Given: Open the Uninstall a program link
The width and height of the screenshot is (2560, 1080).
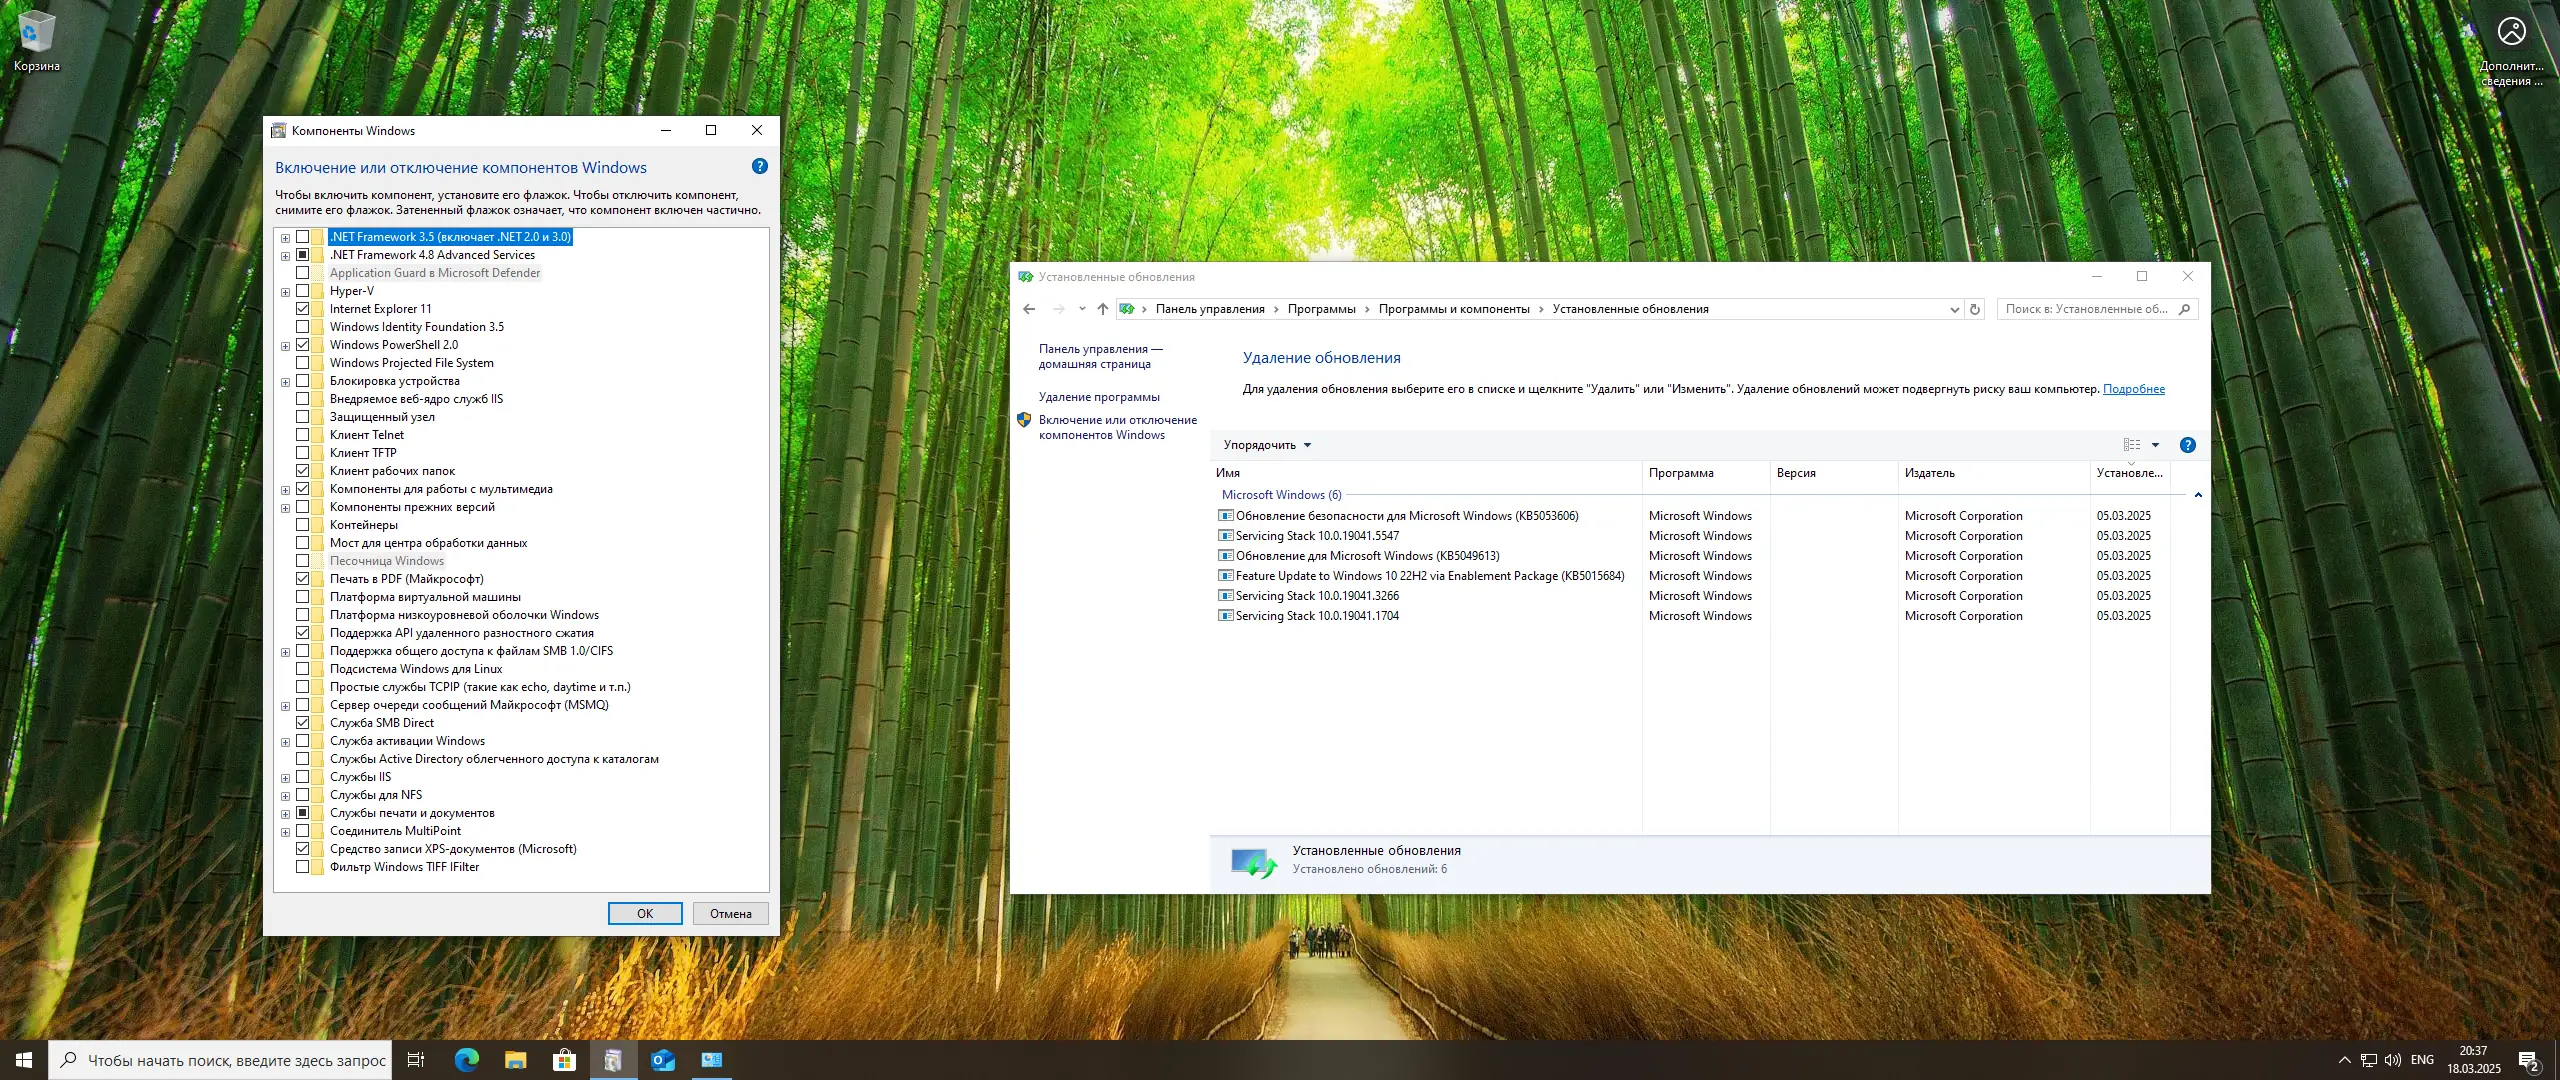Looking at the screenshot, I should pyautogui.click(x=1098, y=397).
